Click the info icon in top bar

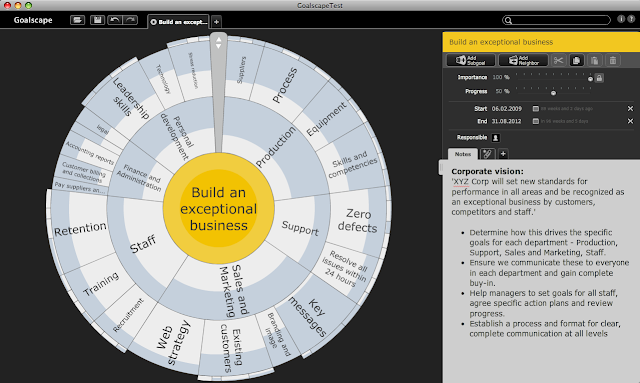(620, 19)
